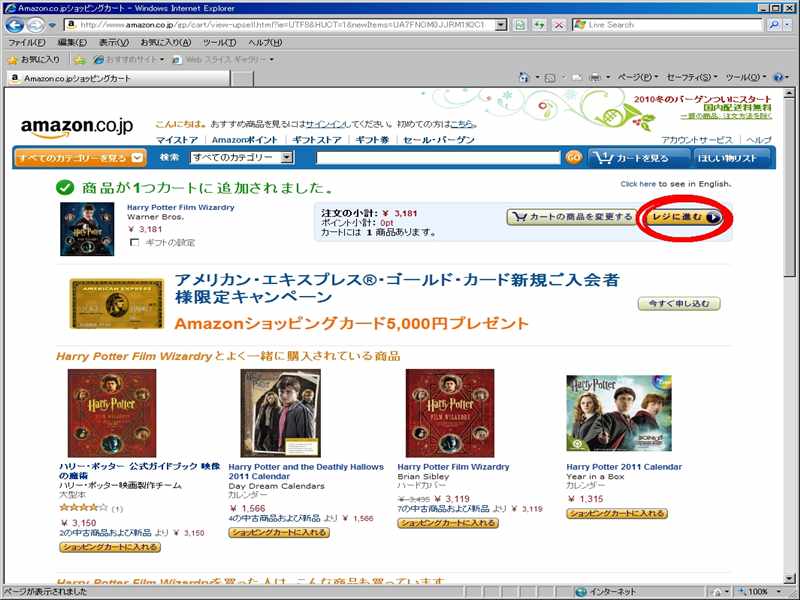Refresh the page with the green arrows icon
Screen dimensions: 800x600
point(539,24)
